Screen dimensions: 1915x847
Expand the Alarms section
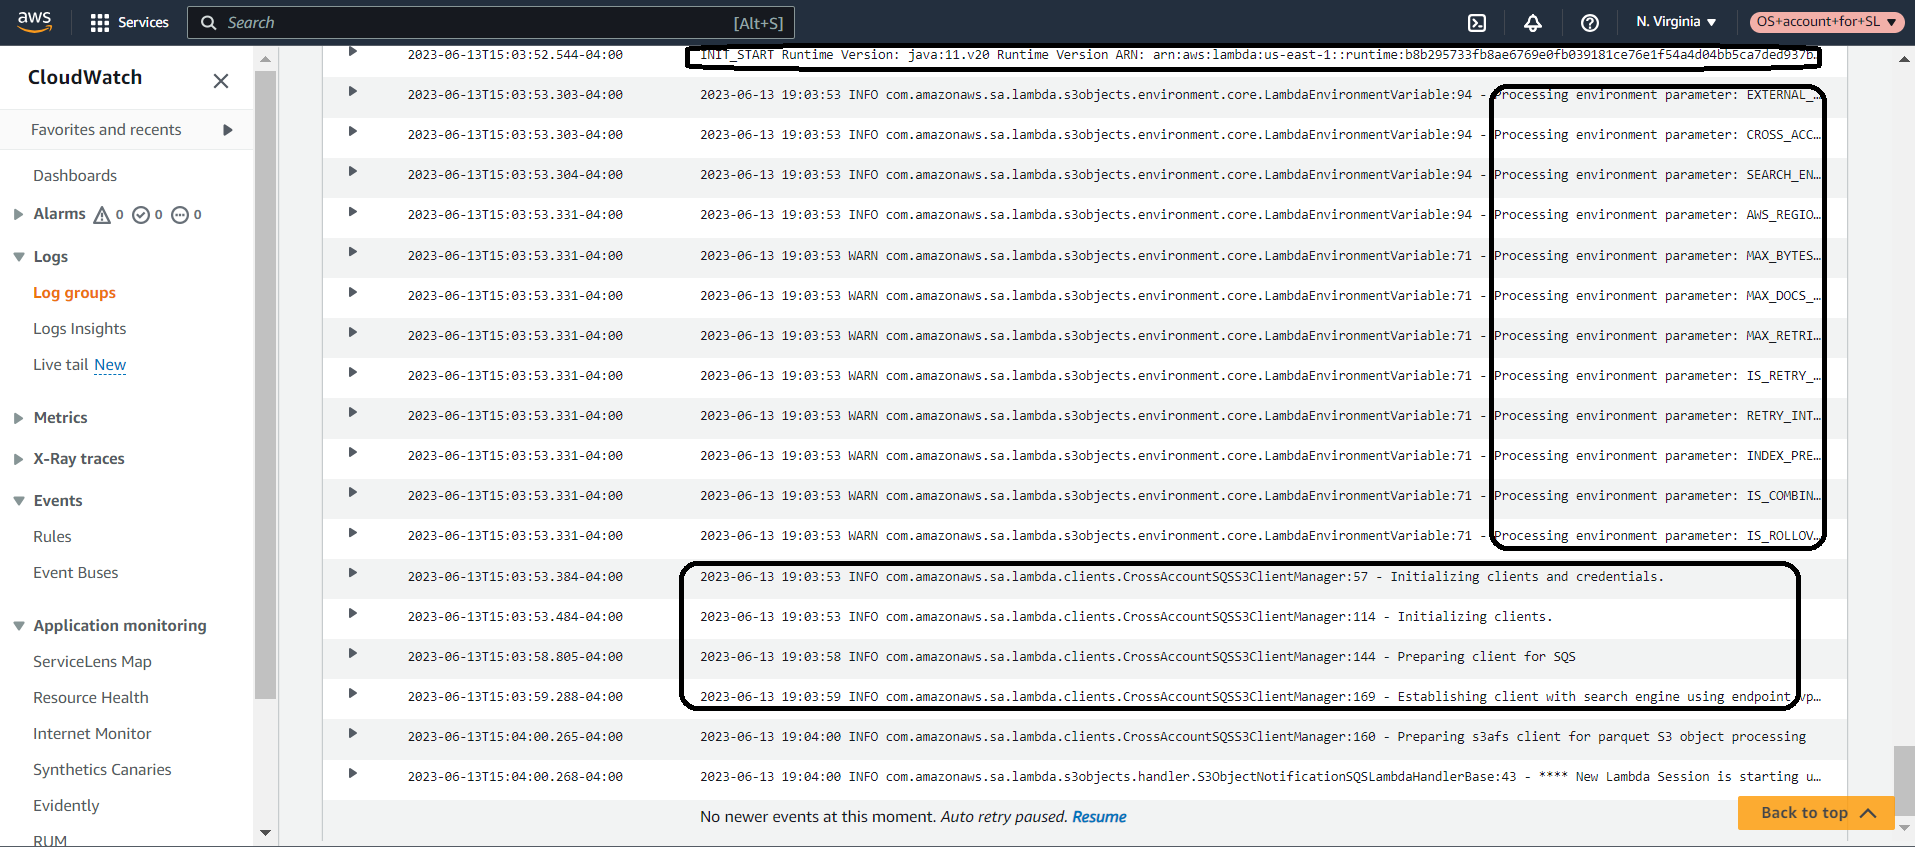coord(18,214)
